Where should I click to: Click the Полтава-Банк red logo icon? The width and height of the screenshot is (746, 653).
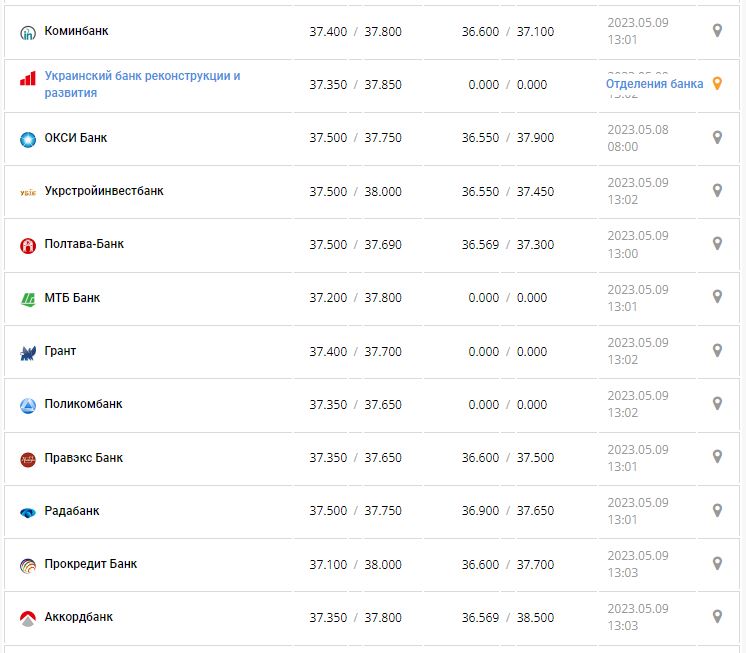[x=28, y=245]
